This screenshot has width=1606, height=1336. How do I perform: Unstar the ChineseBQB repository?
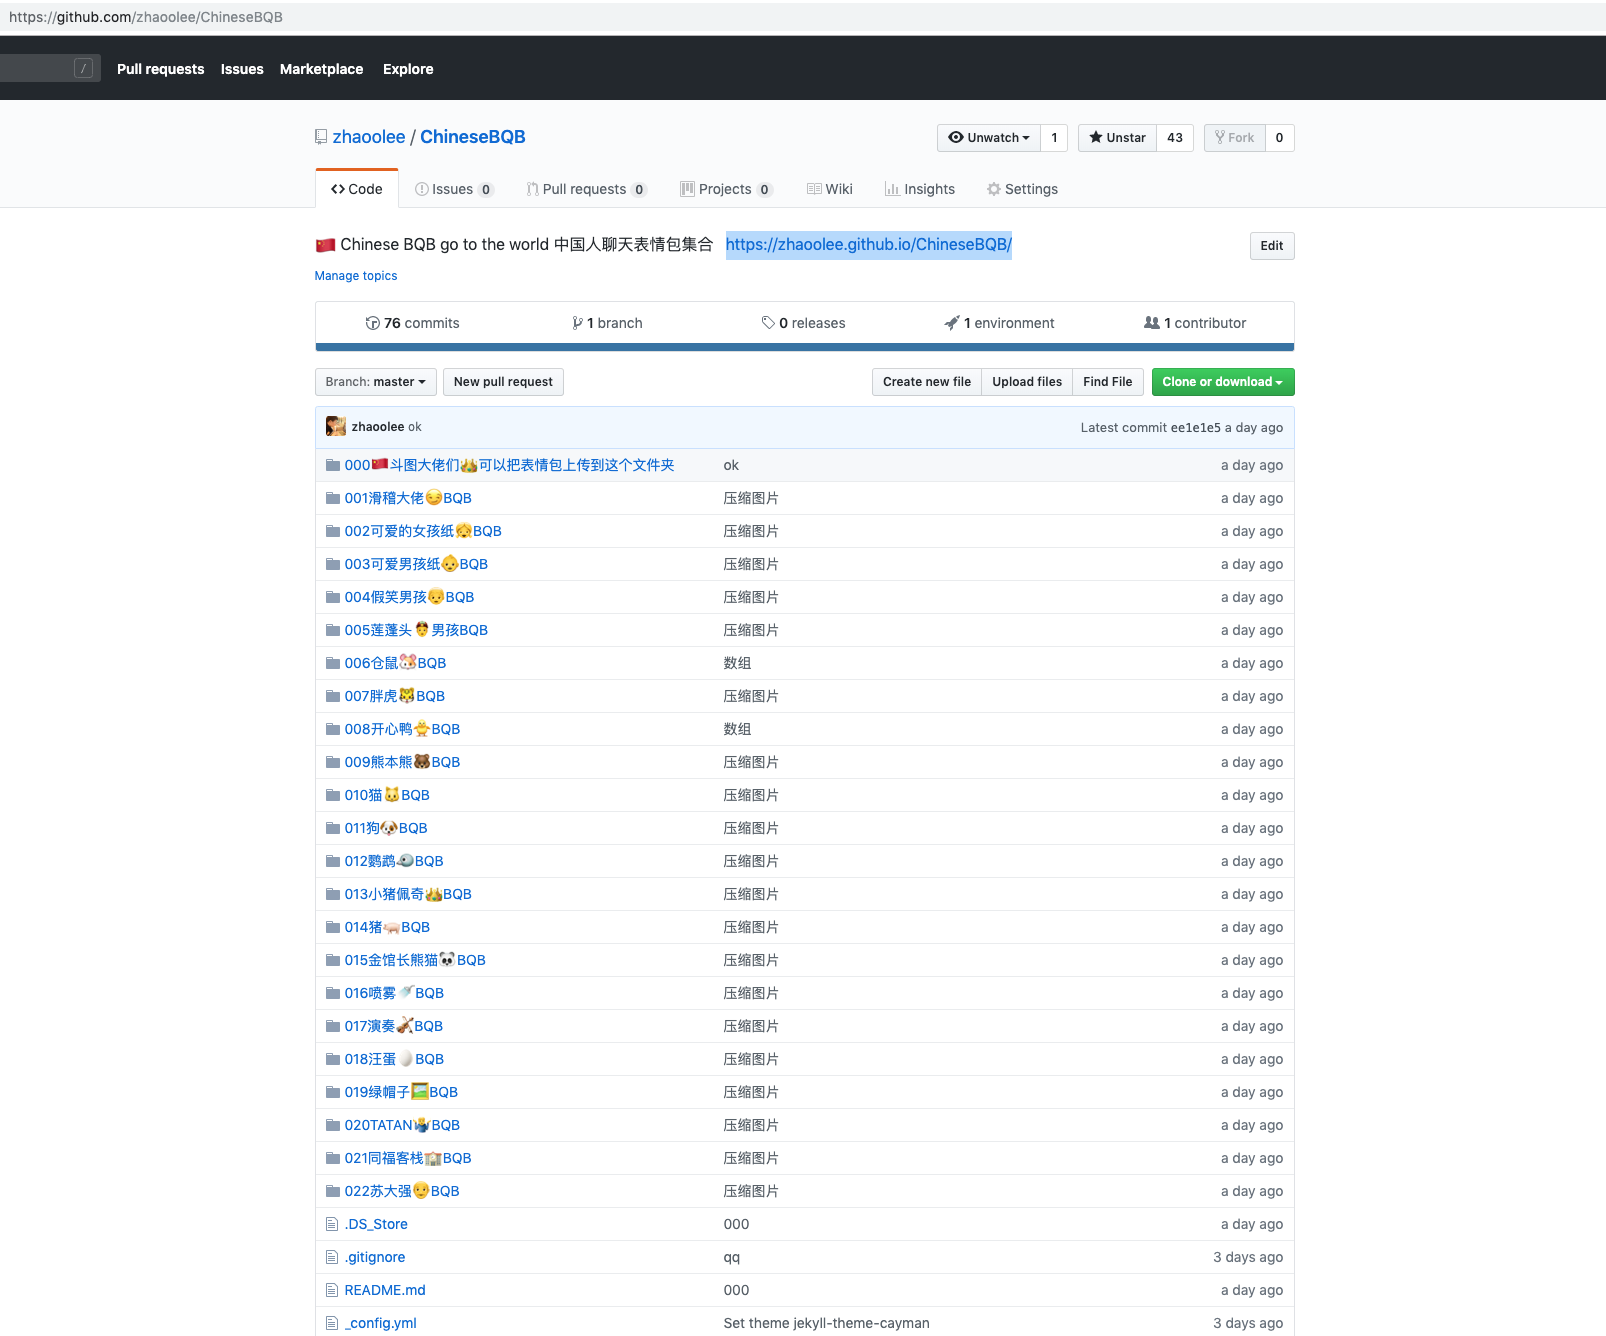[1116, 137]
